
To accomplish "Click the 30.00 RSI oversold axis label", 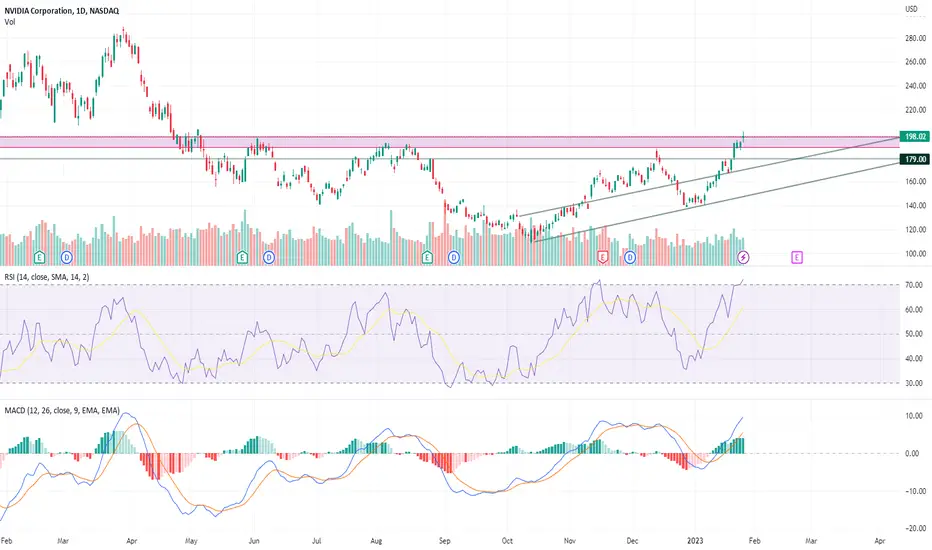I will tap(914, 384).
